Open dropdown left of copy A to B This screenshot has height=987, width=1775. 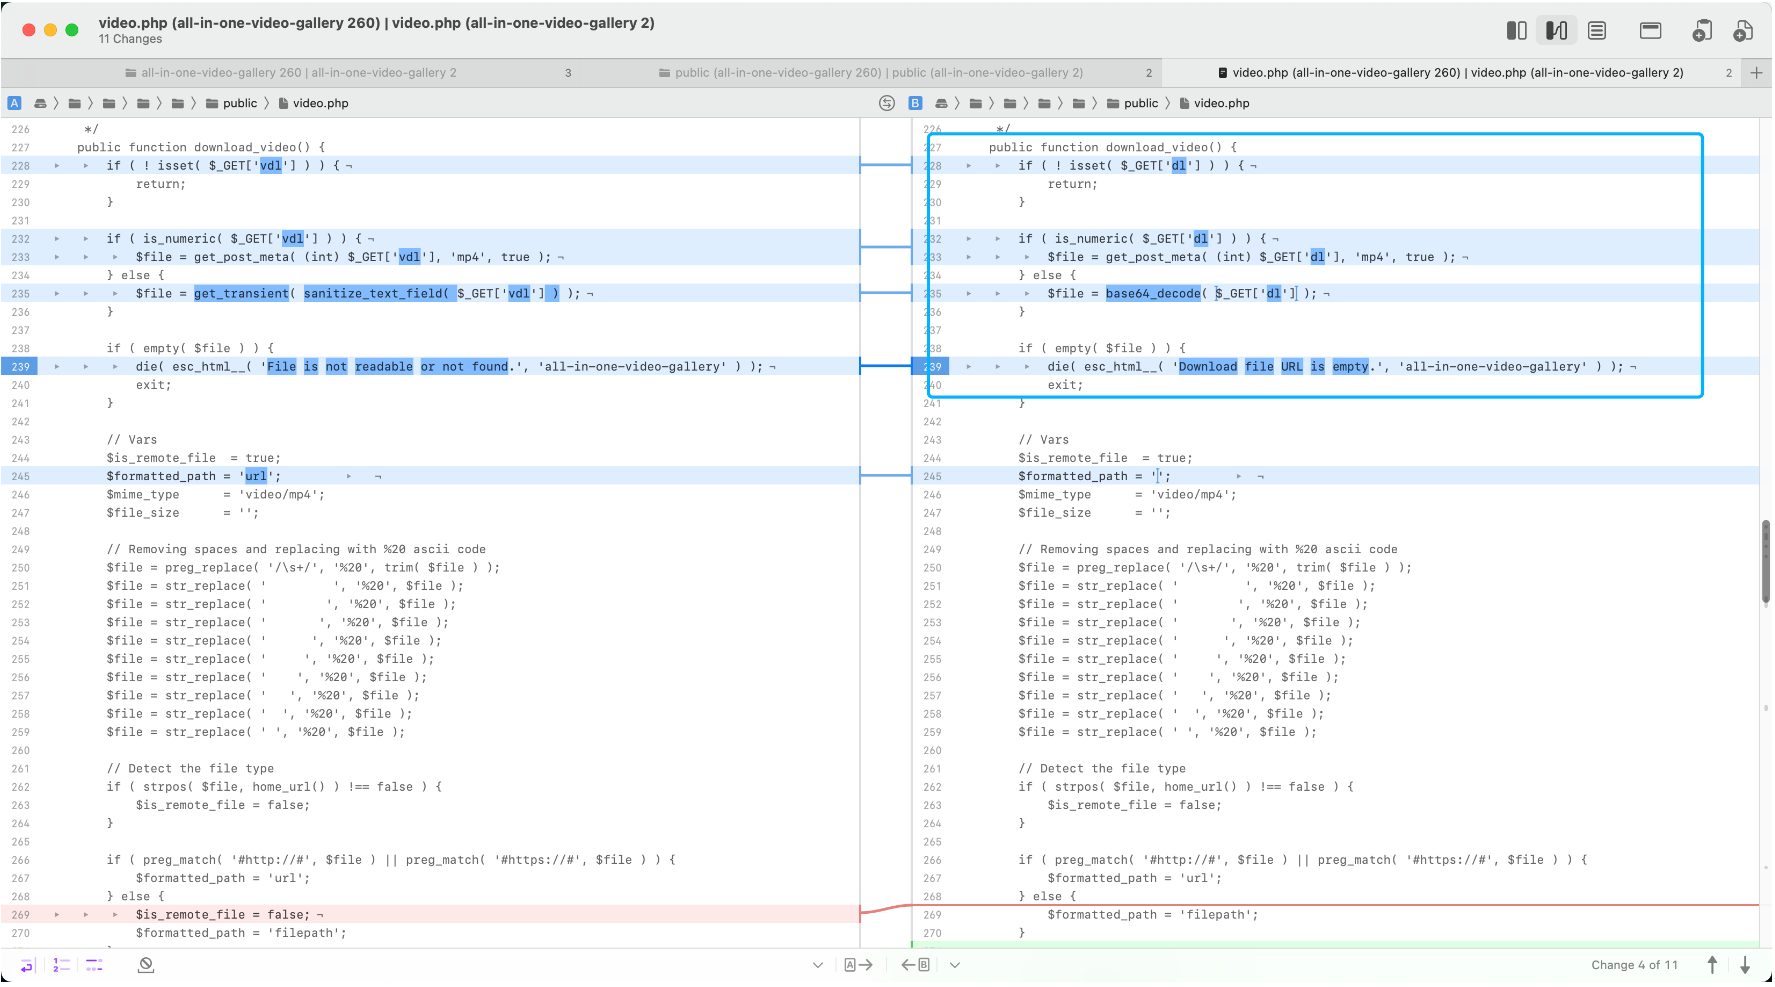[x=818, y=965]
